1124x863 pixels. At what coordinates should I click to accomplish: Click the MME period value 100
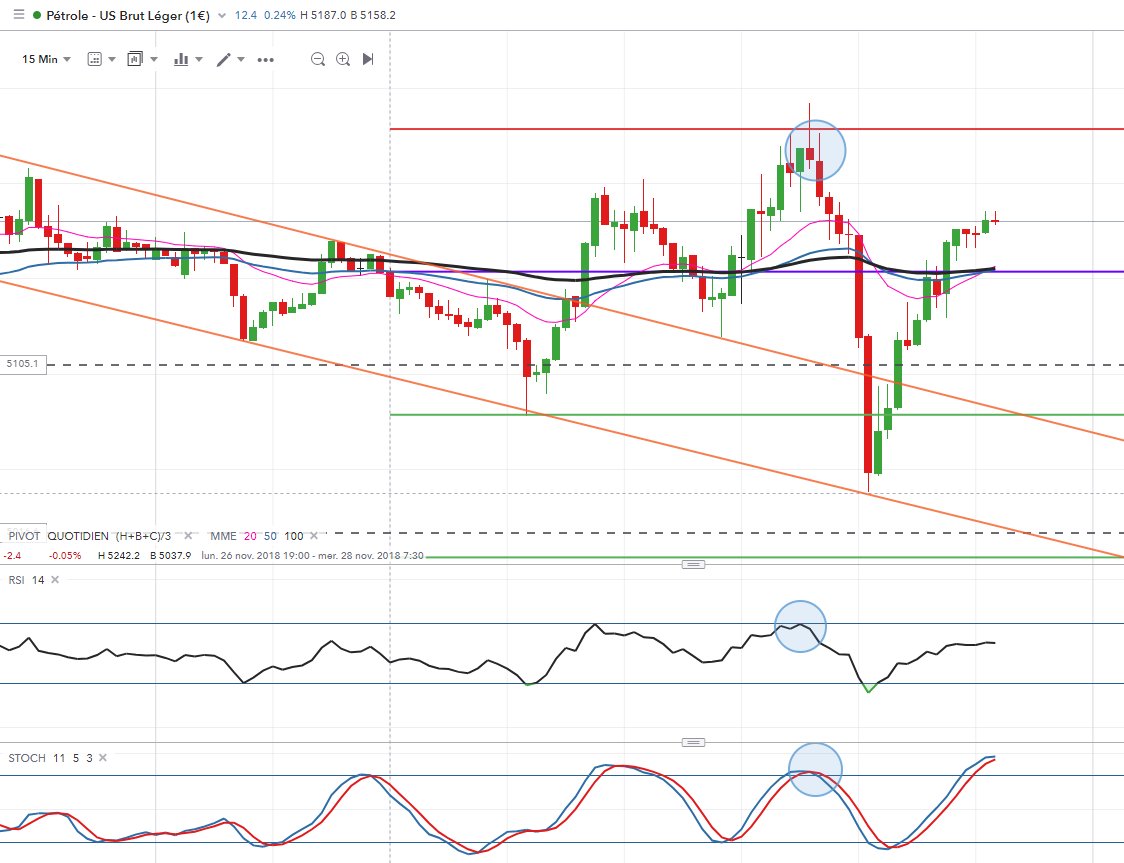click(x=294, y=536)
